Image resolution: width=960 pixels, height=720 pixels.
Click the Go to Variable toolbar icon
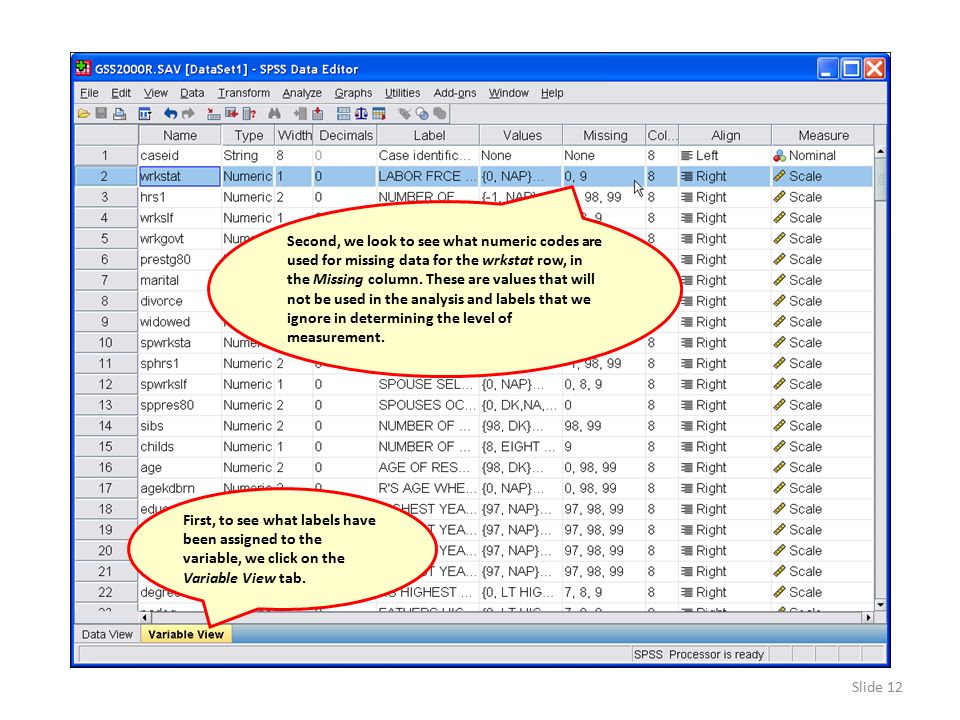[231, 113]
